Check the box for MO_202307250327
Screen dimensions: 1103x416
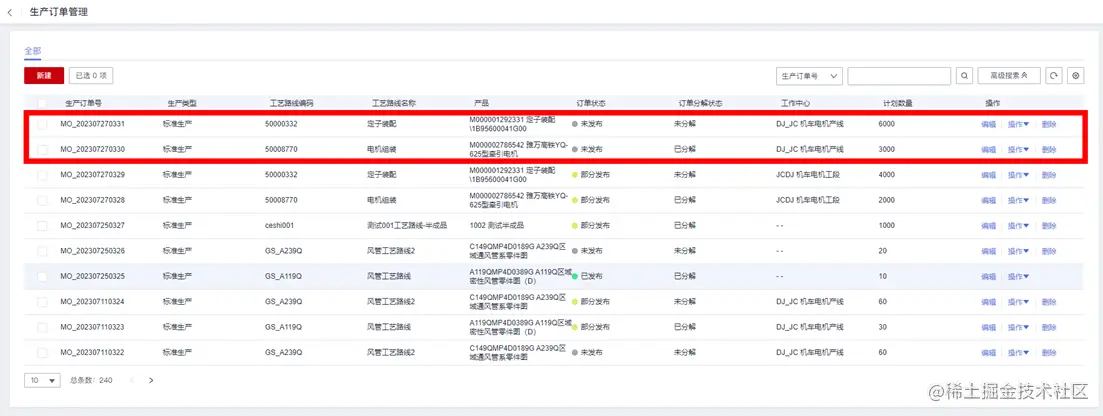pyautogui.click(x=42, y=225)
